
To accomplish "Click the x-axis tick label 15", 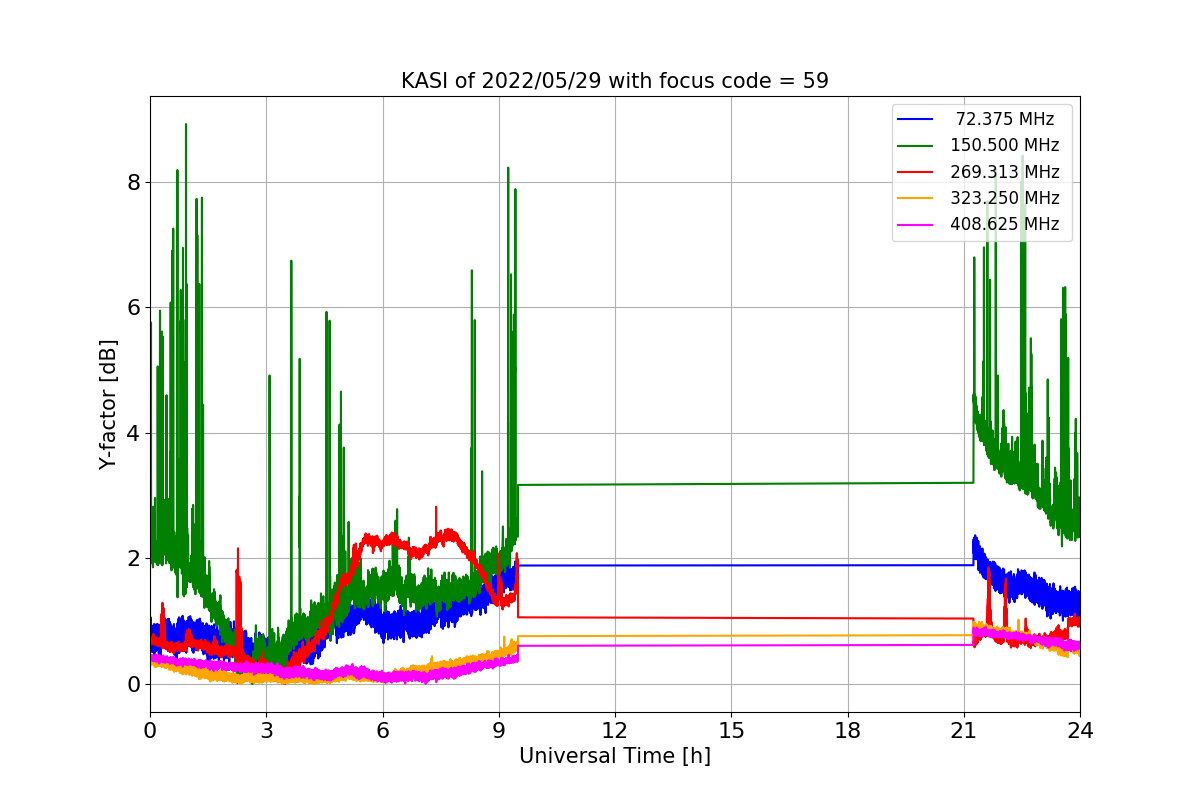I will pos(731,730).
